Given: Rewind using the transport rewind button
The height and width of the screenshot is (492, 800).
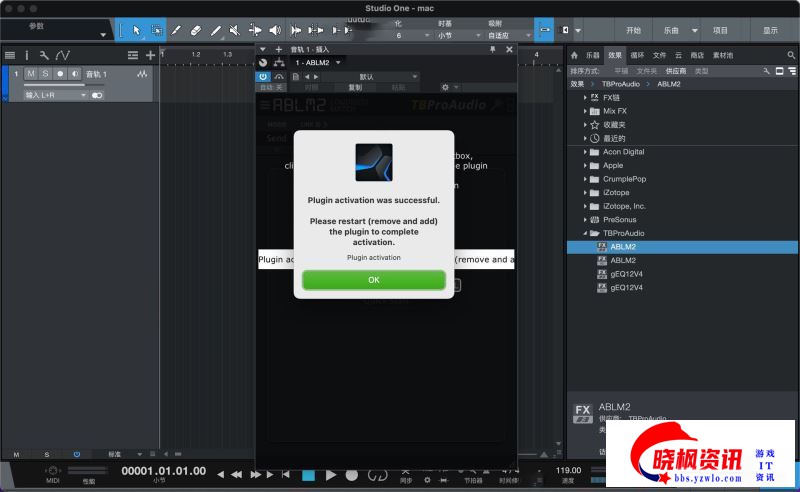Looking at the screenshot, I should [236, 475].
